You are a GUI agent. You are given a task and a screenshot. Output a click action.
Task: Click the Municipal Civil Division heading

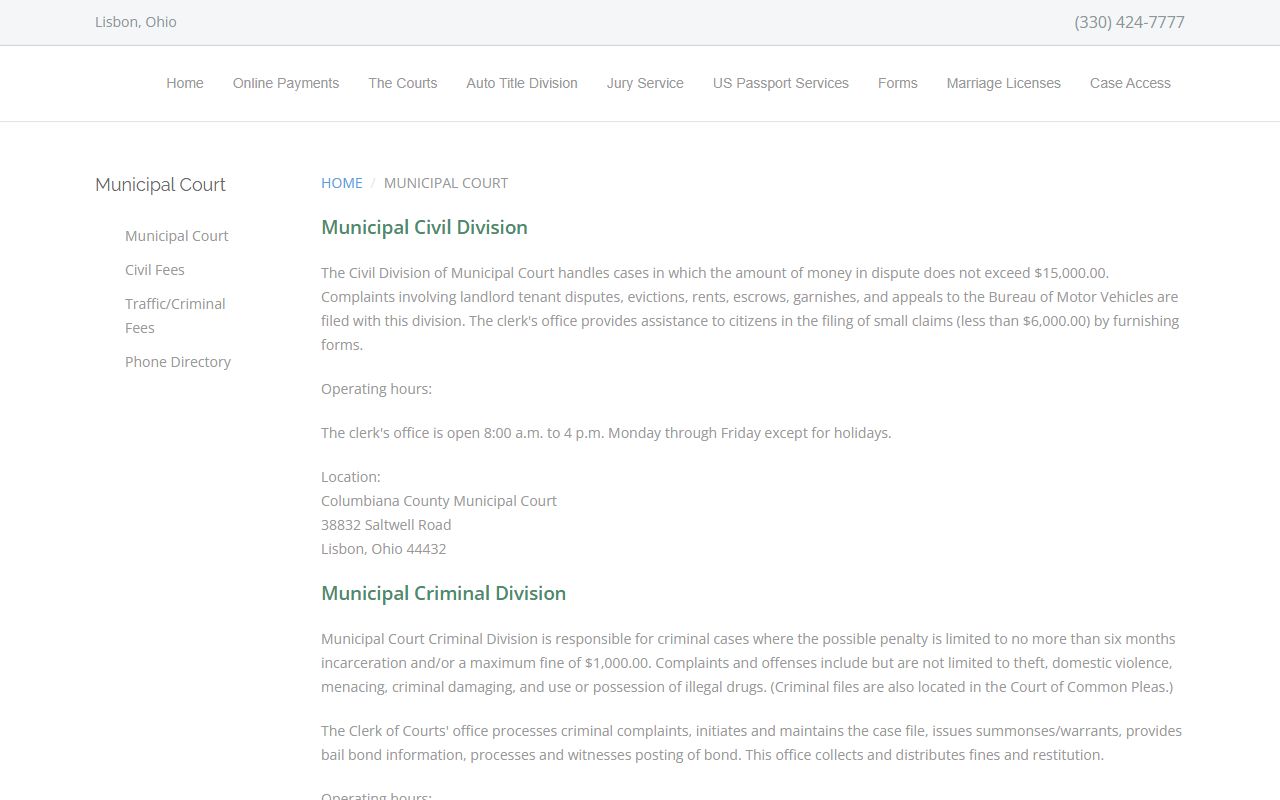424,227
